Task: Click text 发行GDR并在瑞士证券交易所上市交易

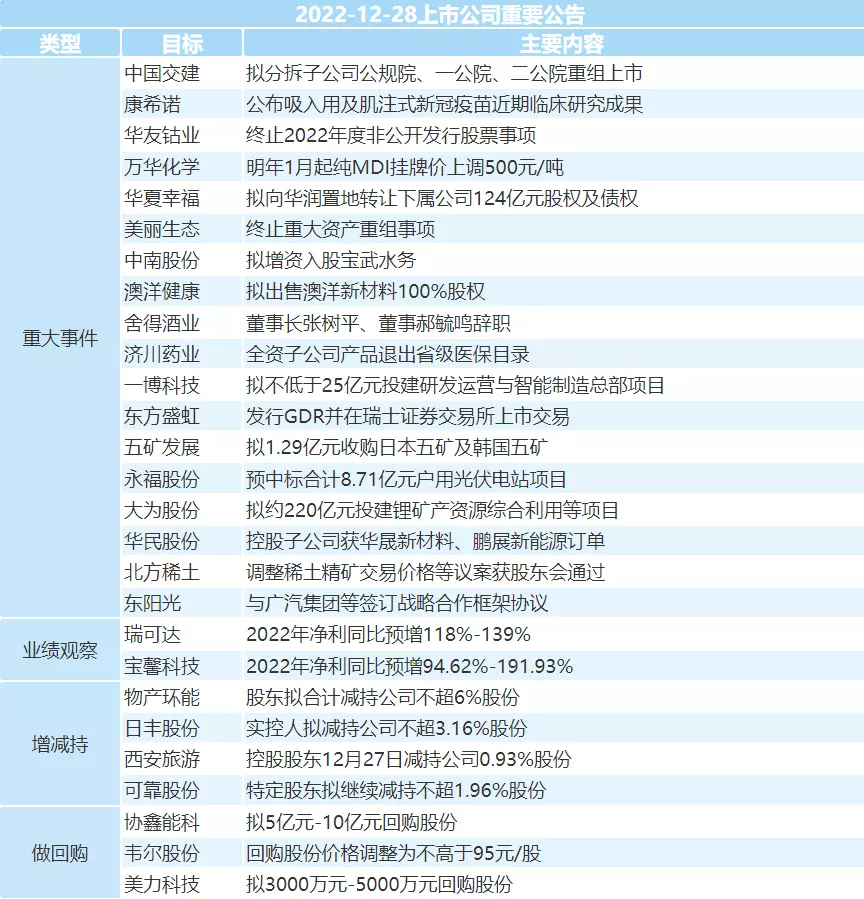Action: [408, 416]
